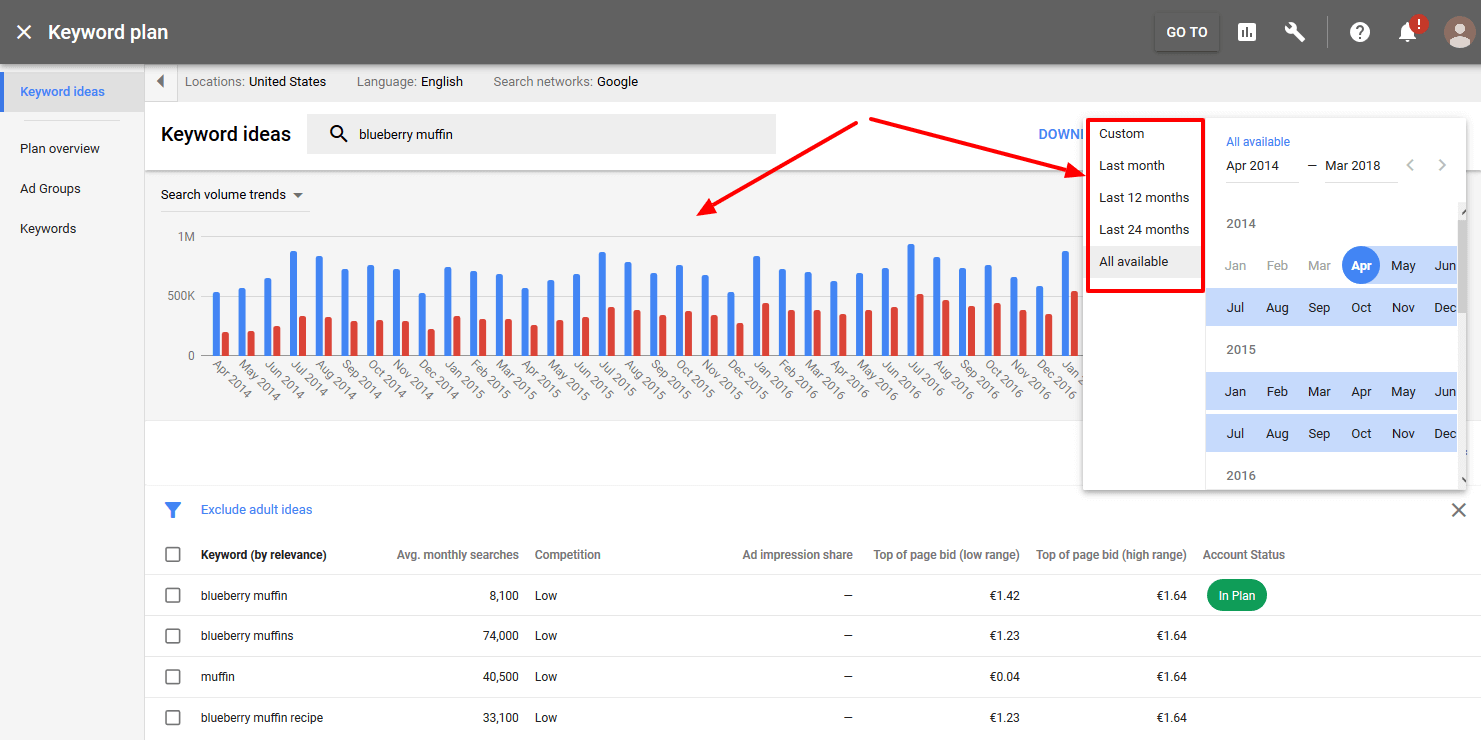Switch to the Plan overview section
The image size is (1481, 740).
pos(59,148)
